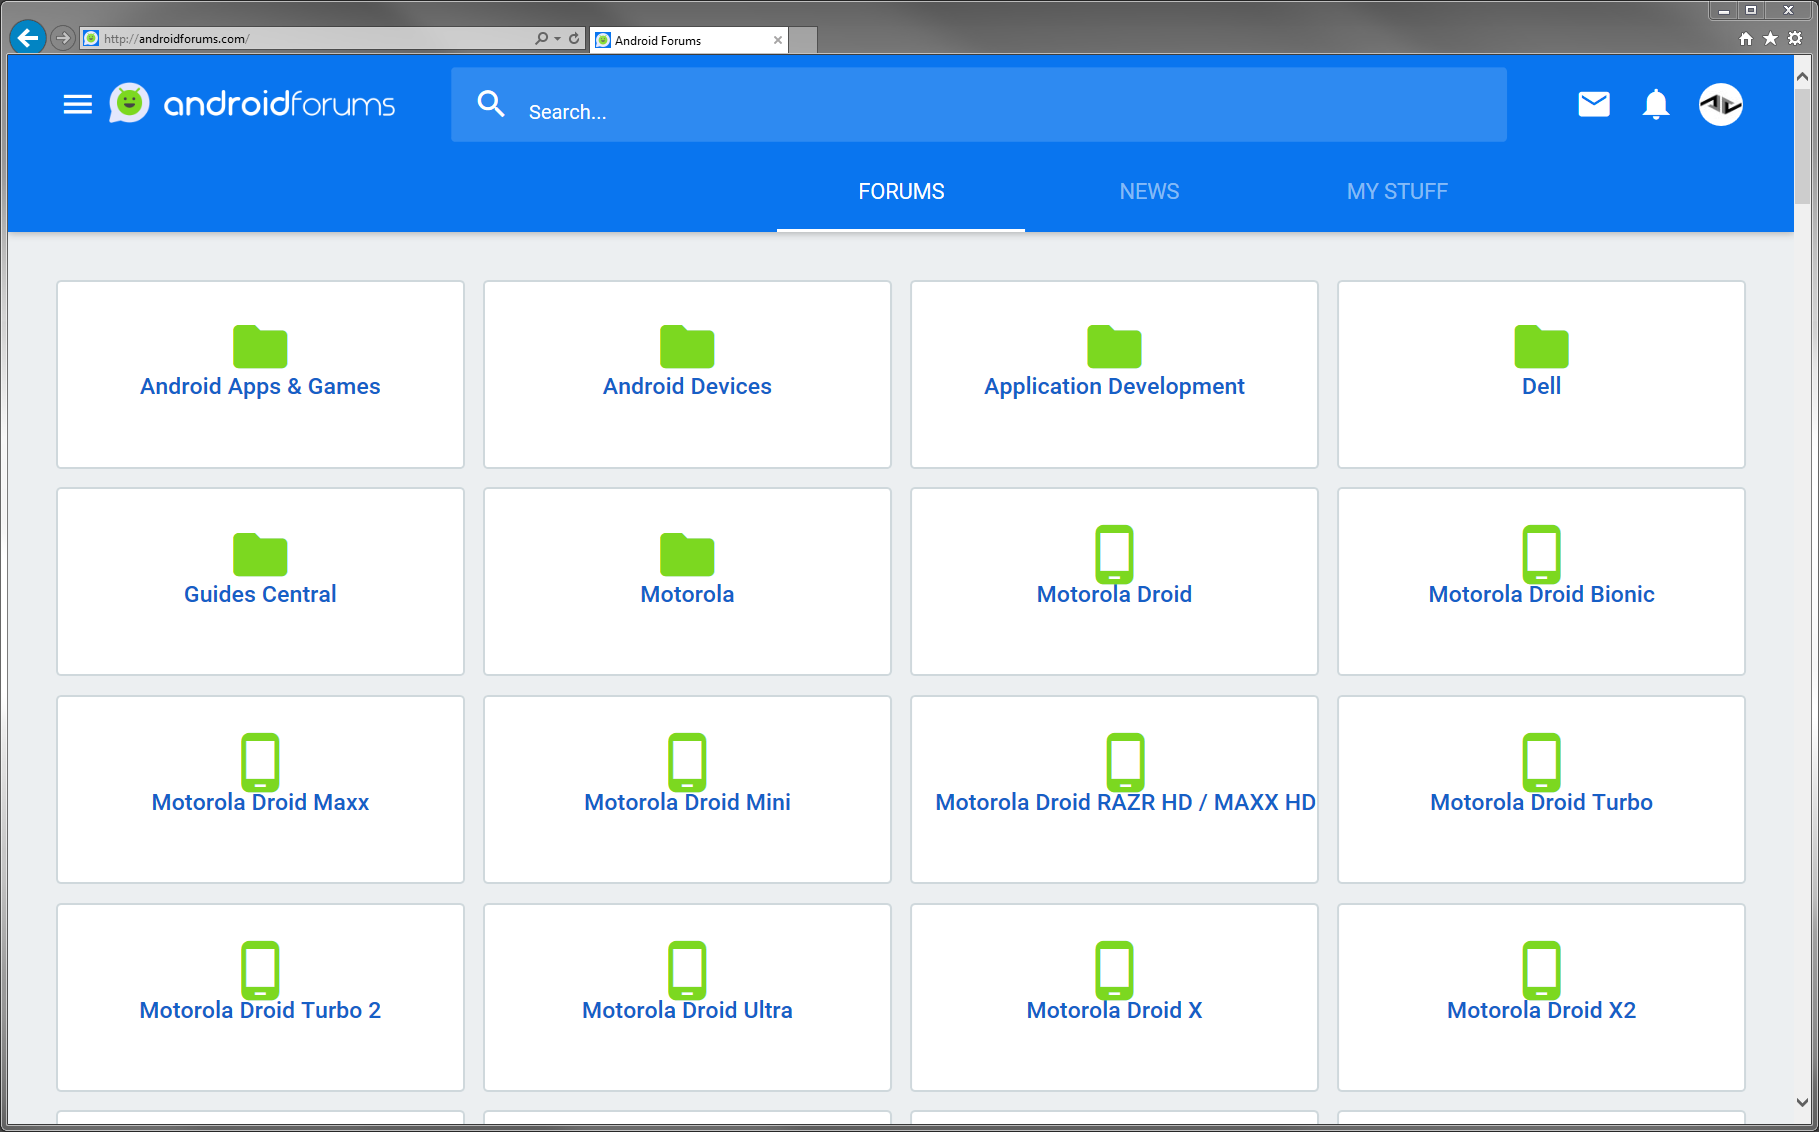Open the Motorola Droid Mini forum link
The width and height of the screenshot is (1819, 1132).
[x=687, y=803]
